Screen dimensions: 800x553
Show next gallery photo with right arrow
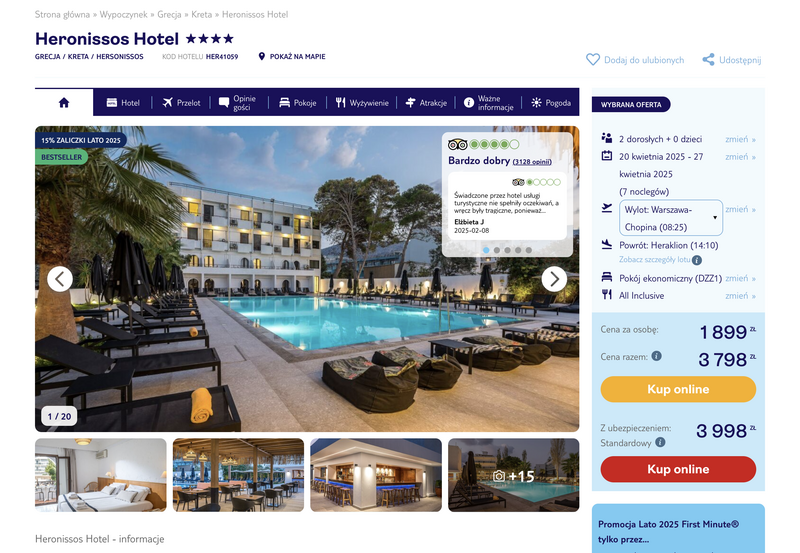click(x=554, y=279)
